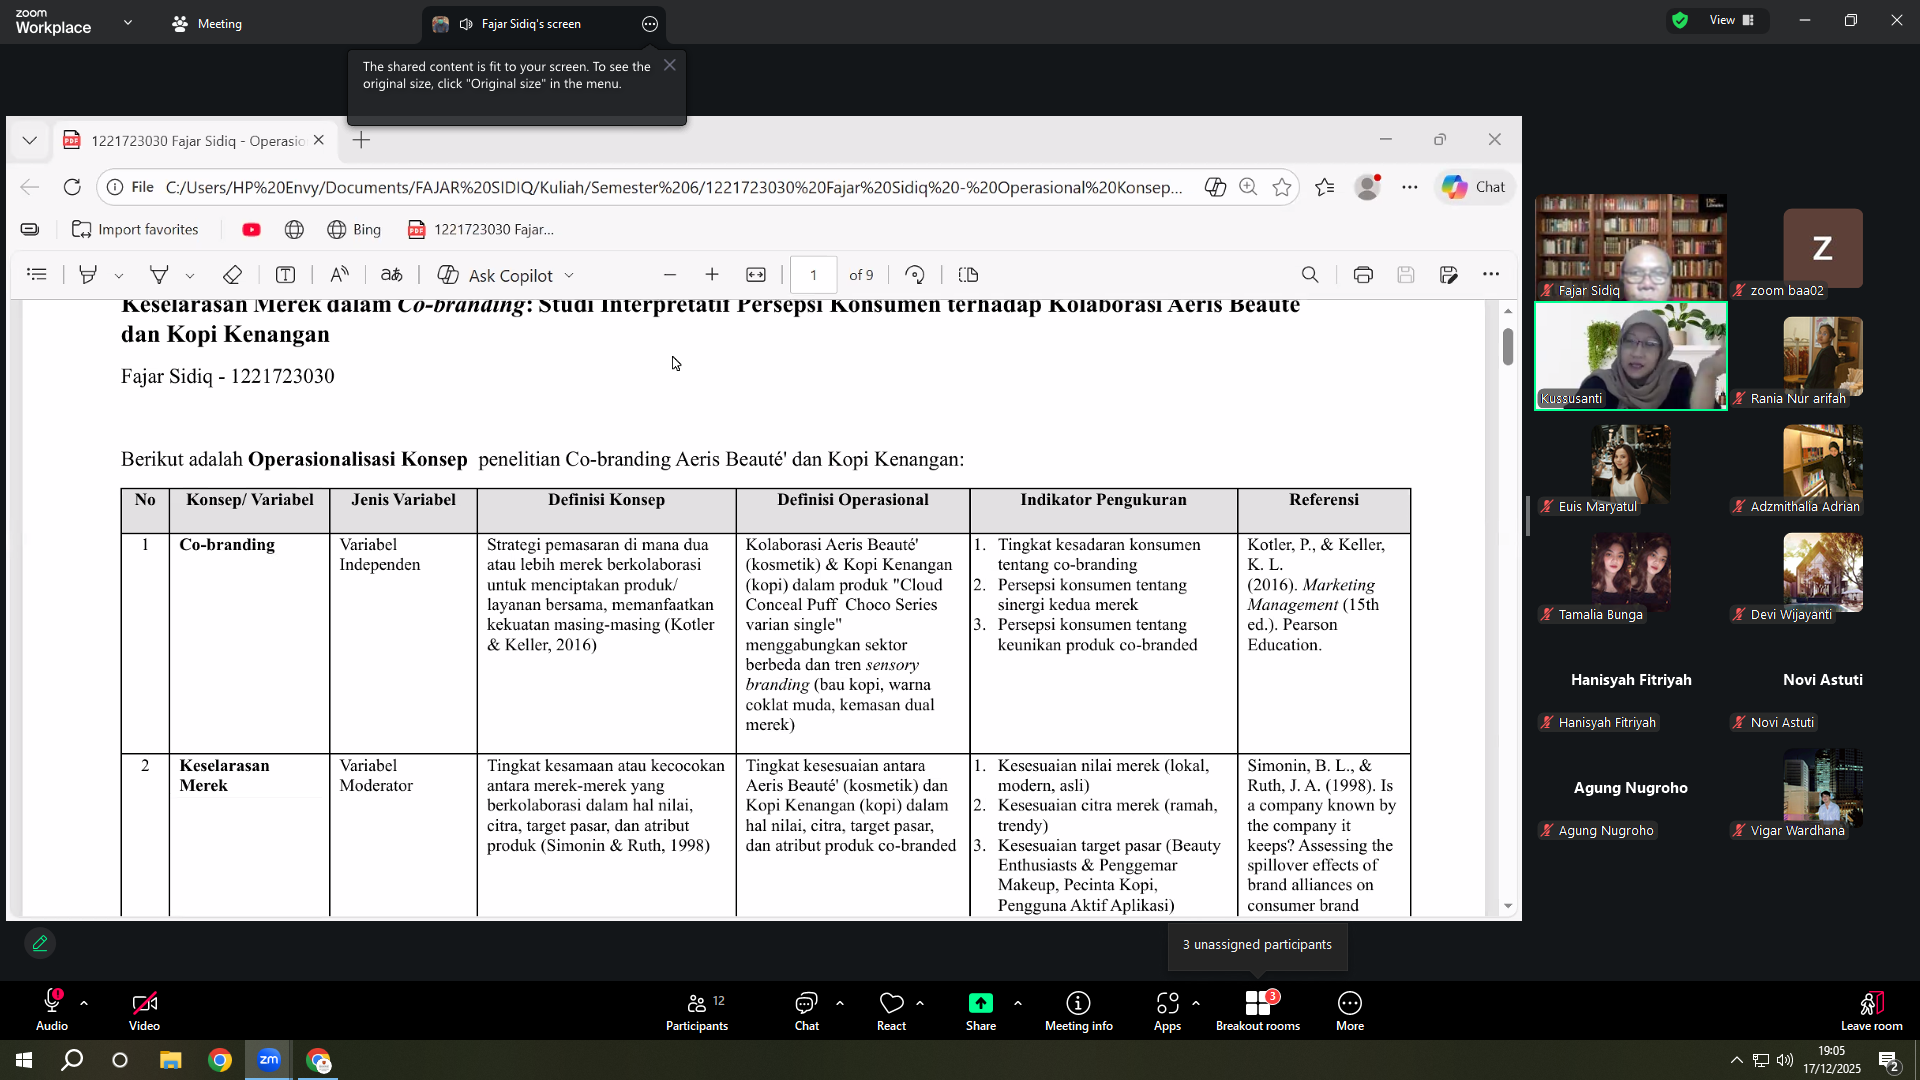Click the fit to width icon
This screenshot has width=1920, height=1080.
[756, 275]
